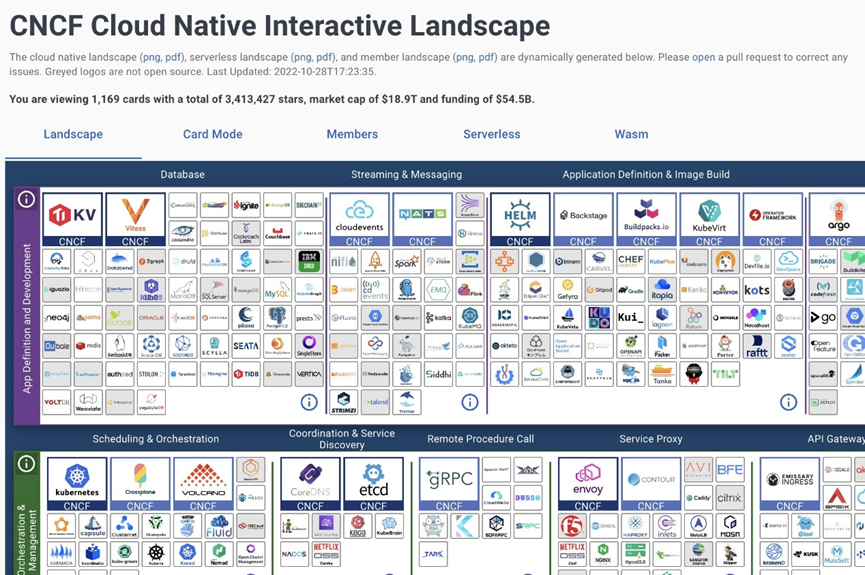Click the MuleSoft logo tile
Image resolution: width=865 pixels, height=575 pixels.
tap(837, 553)
